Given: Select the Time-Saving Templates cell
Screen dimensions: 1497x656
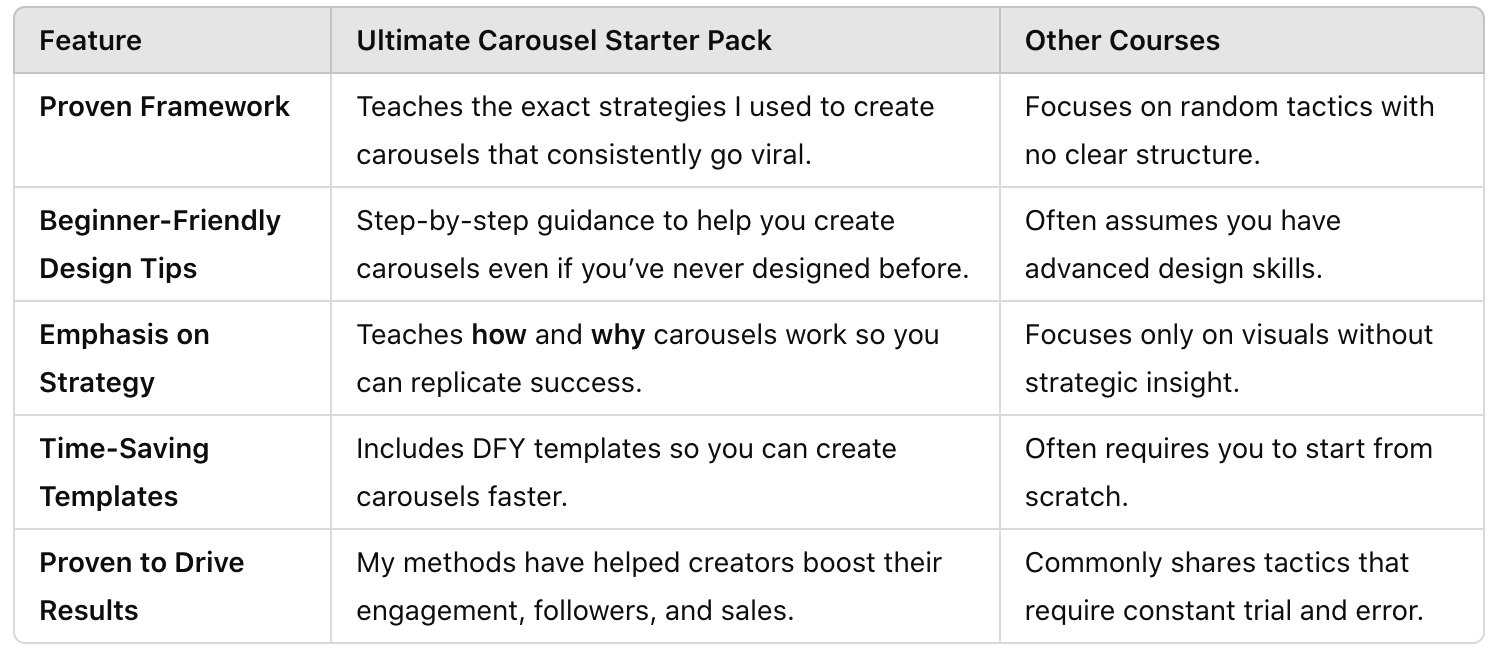Looking at the screenshot, I should click(x=124, y=472).
